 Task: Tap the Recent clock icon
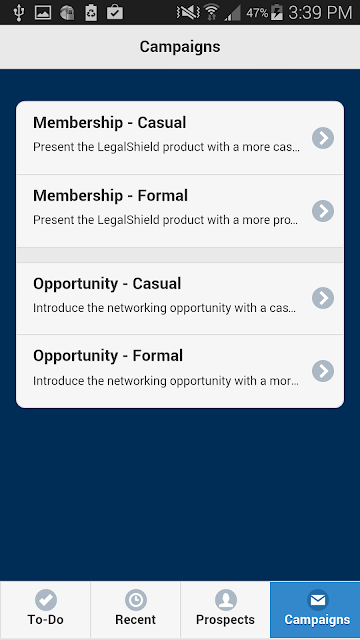tap(136, 600)
